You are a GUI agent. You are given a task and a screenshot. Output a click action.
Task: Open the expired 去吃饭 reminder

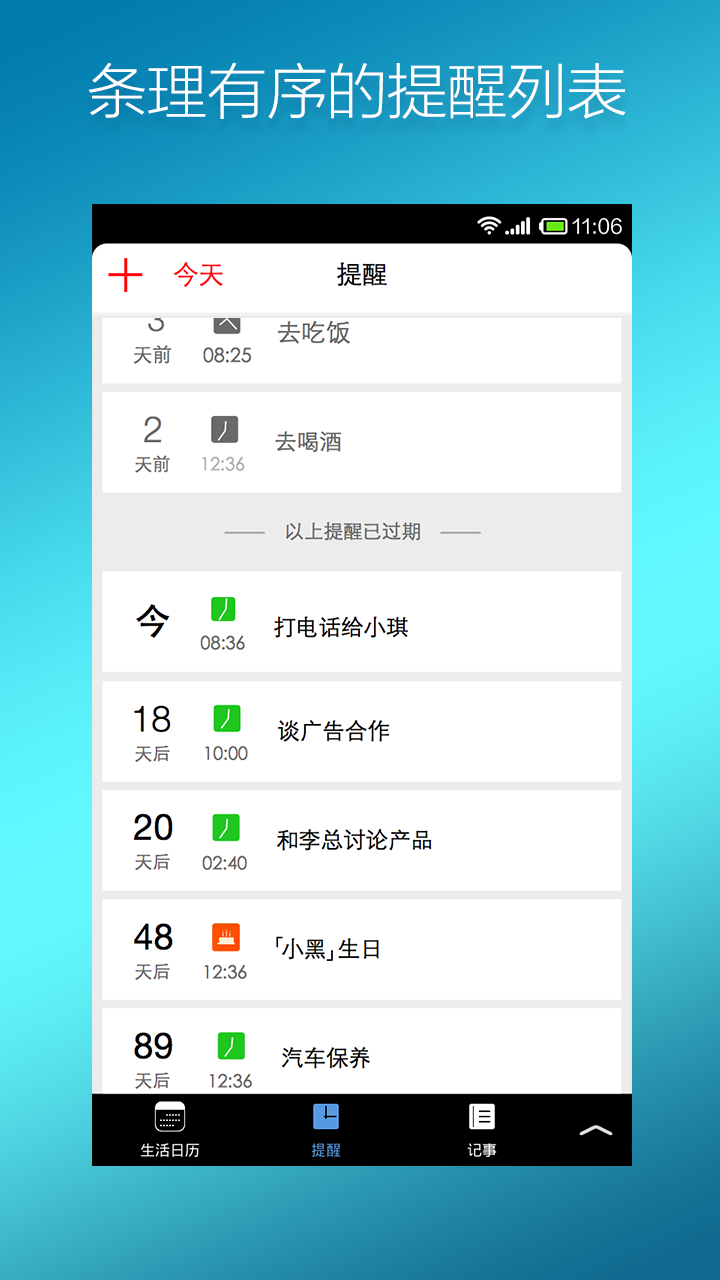tap(362, 350)
